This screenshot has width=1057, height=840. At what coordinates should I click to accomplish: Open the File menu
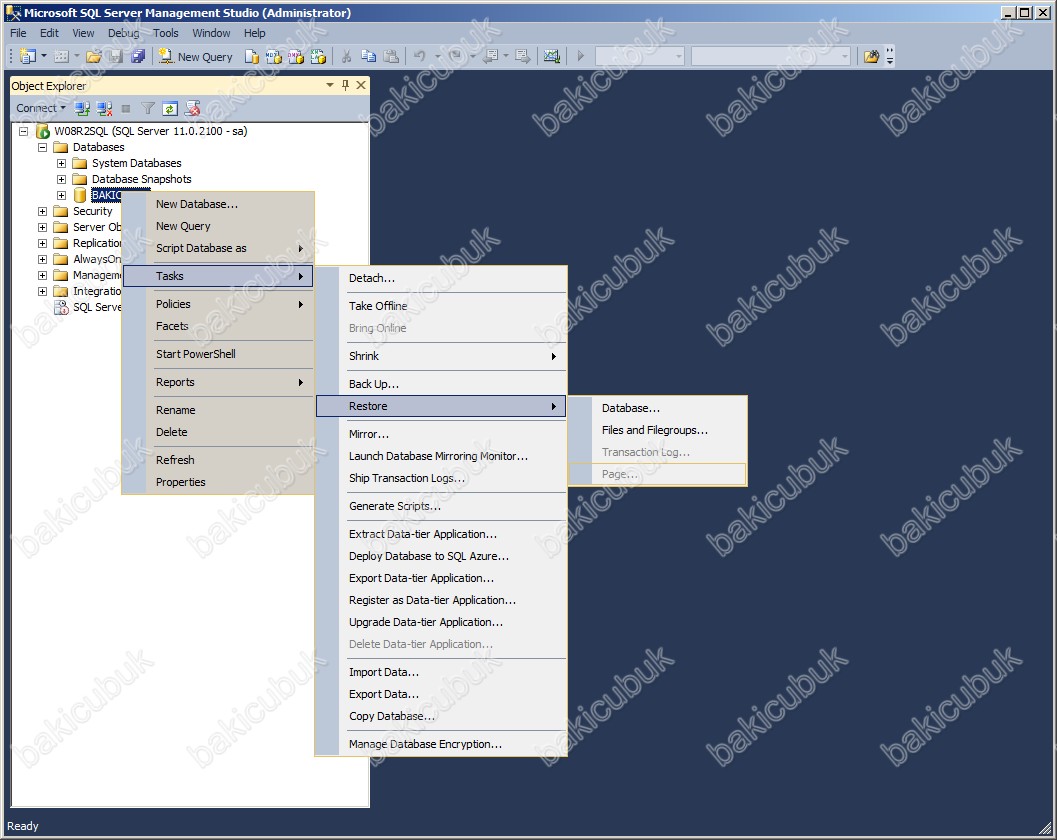pos(18,33)
